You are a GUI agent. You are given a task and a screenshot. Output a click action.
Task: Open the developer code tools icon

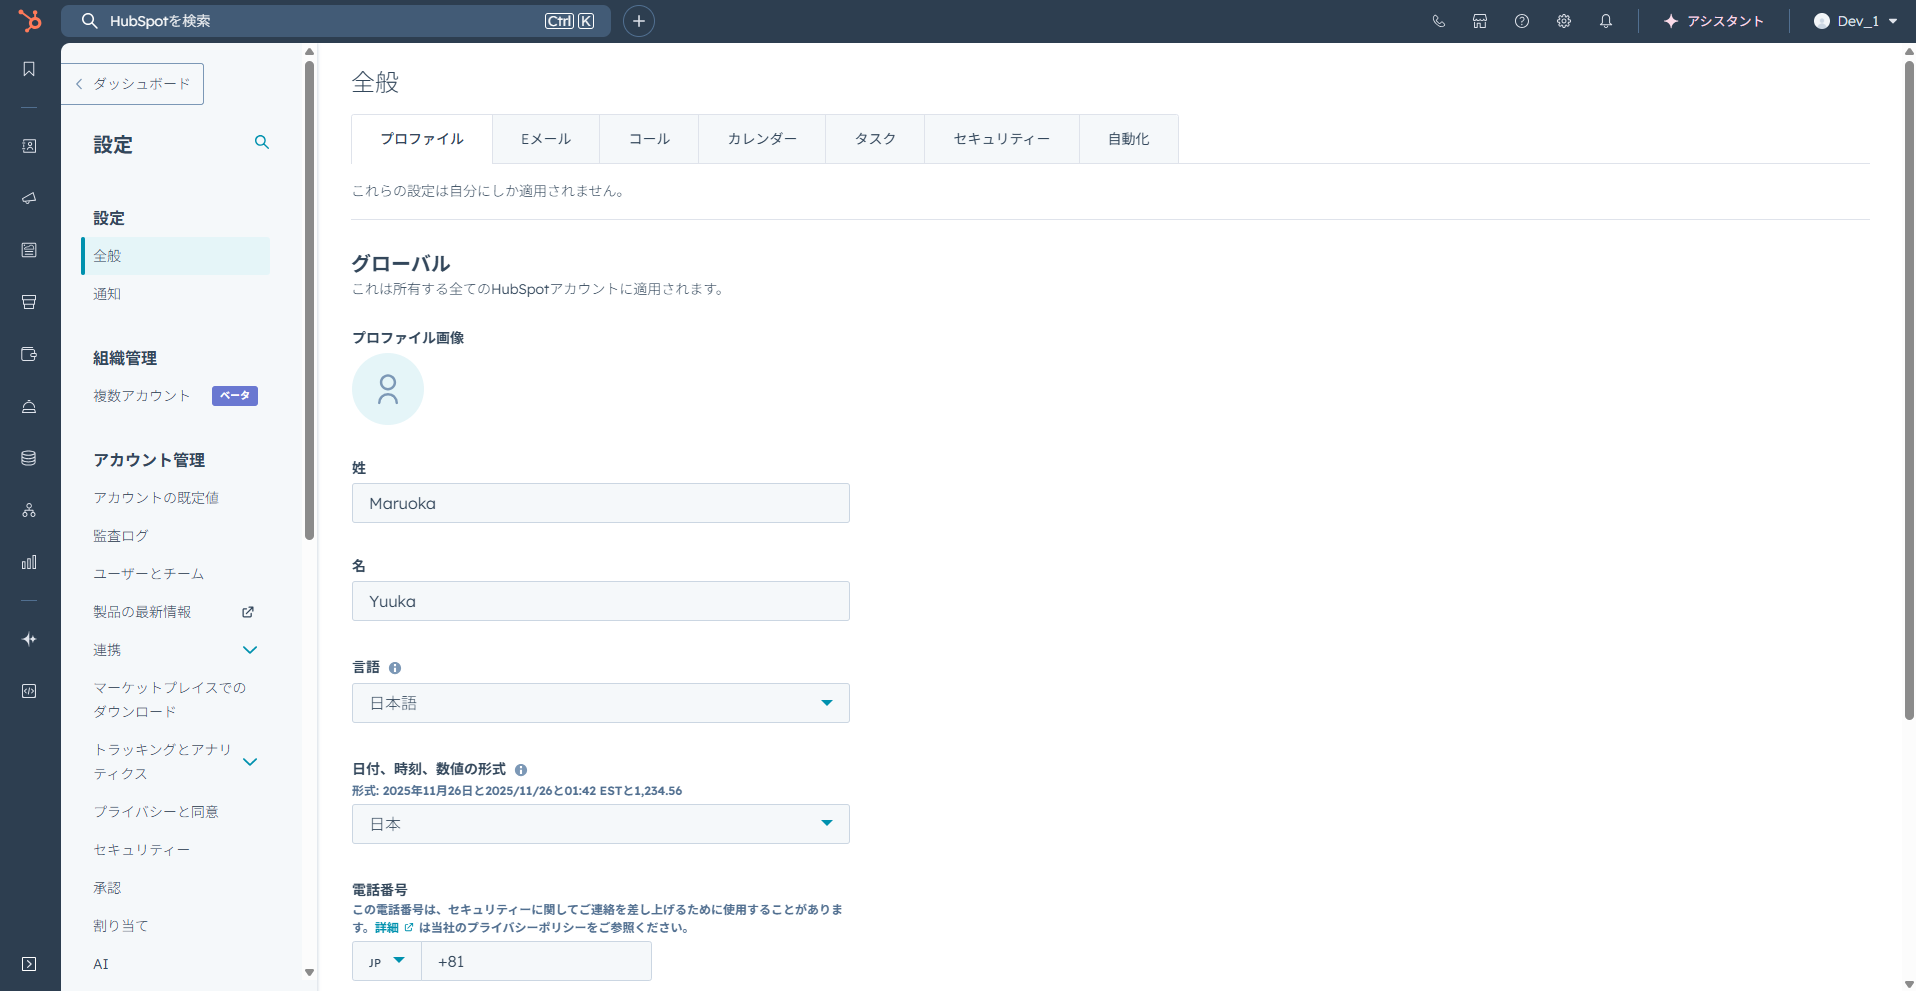[29, 691]
